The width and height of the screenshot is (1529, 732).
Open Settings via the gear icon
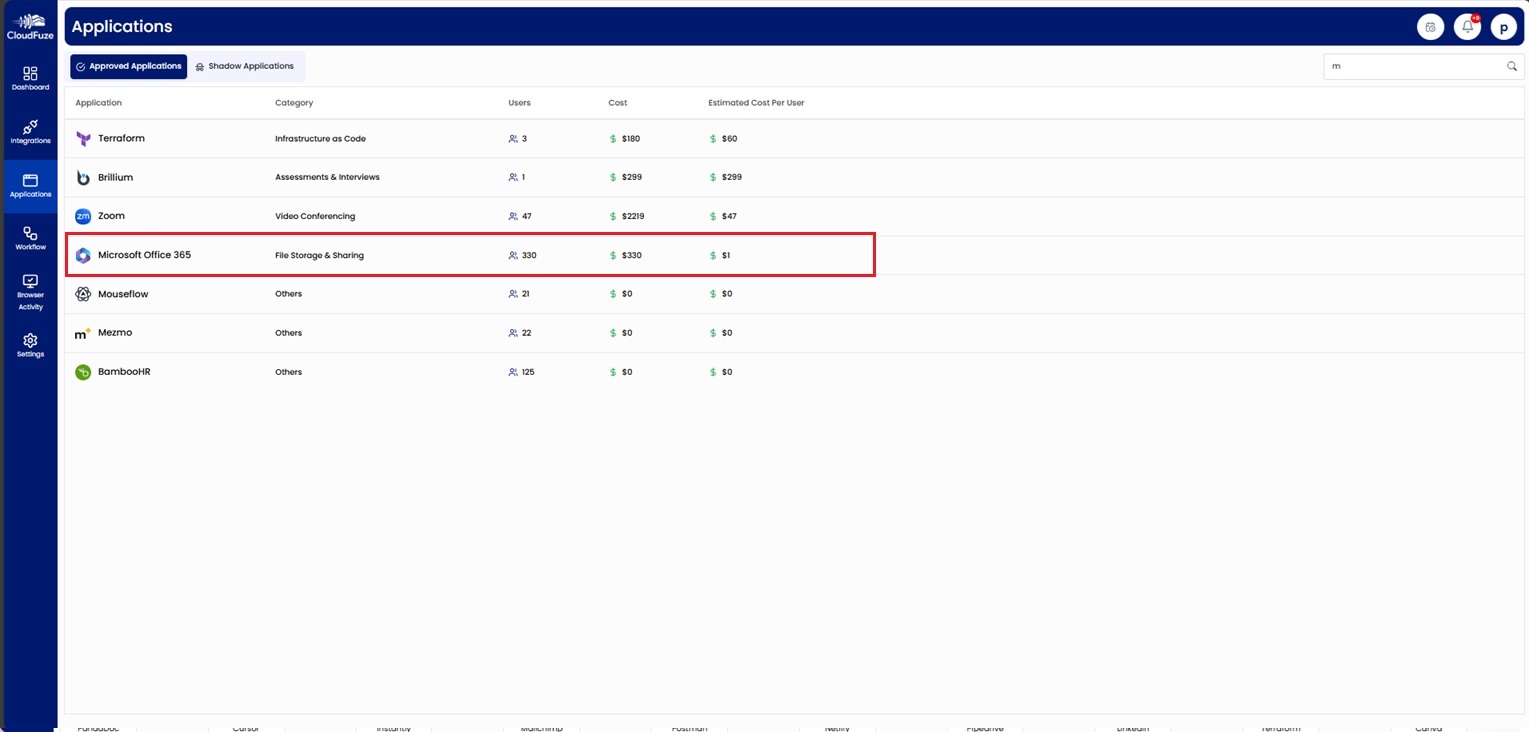30,345
